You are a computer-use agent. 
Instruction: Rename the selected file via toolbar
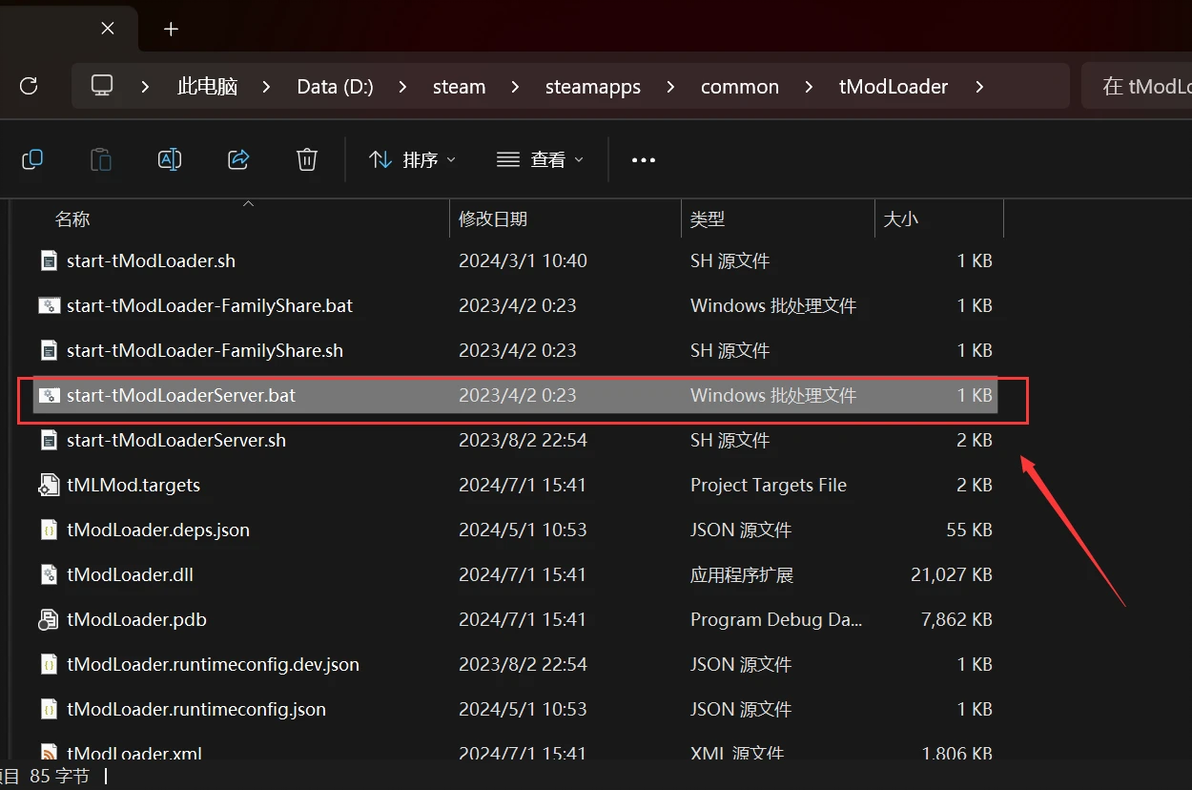tap(170, 160)
